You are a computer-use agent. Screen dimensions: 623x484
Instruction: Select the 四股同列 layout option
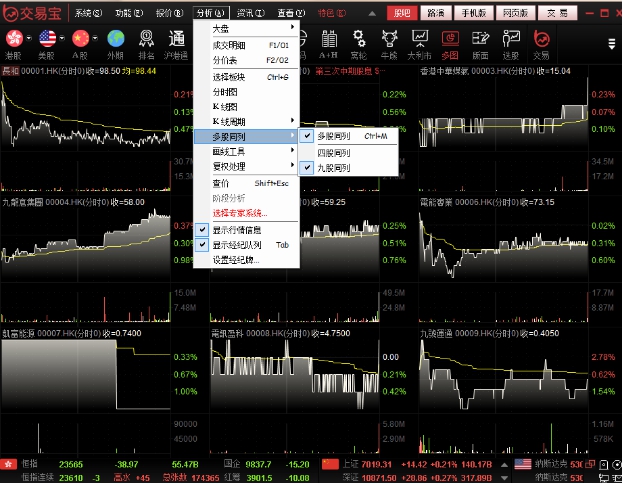tap(333, 152)
